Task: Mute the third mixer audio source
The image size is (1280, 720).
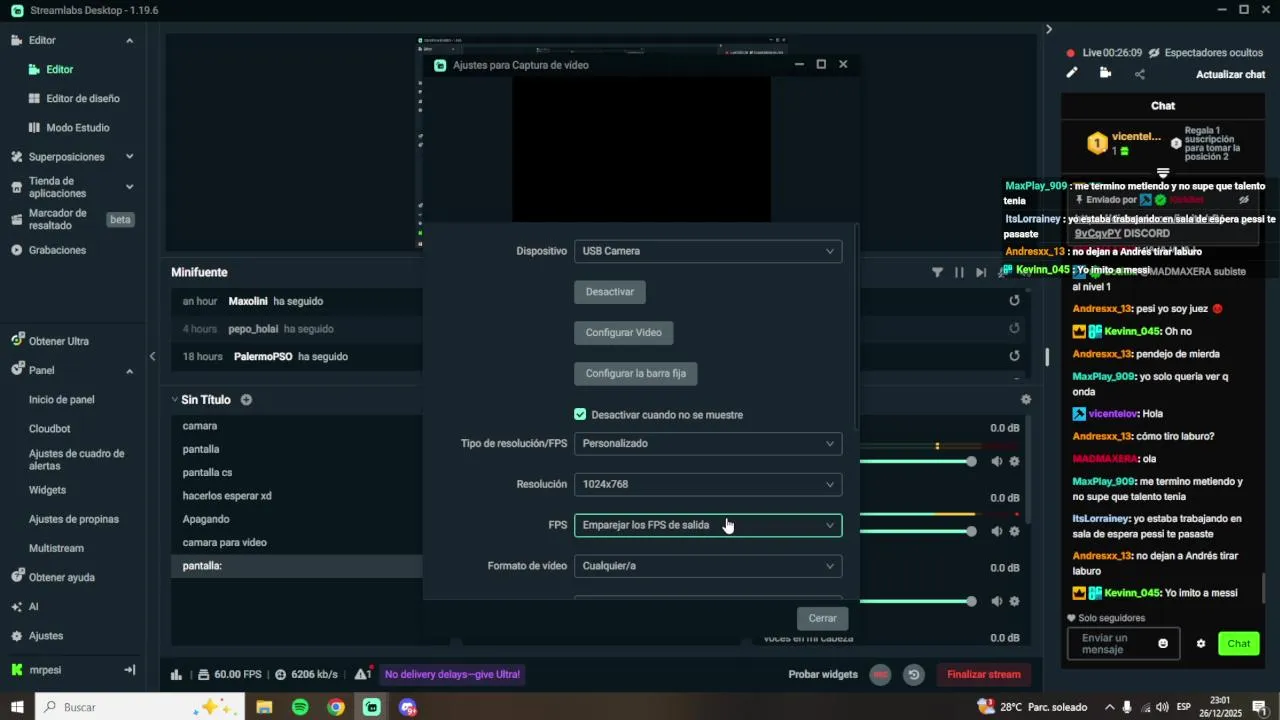Action: click(996, 601)
